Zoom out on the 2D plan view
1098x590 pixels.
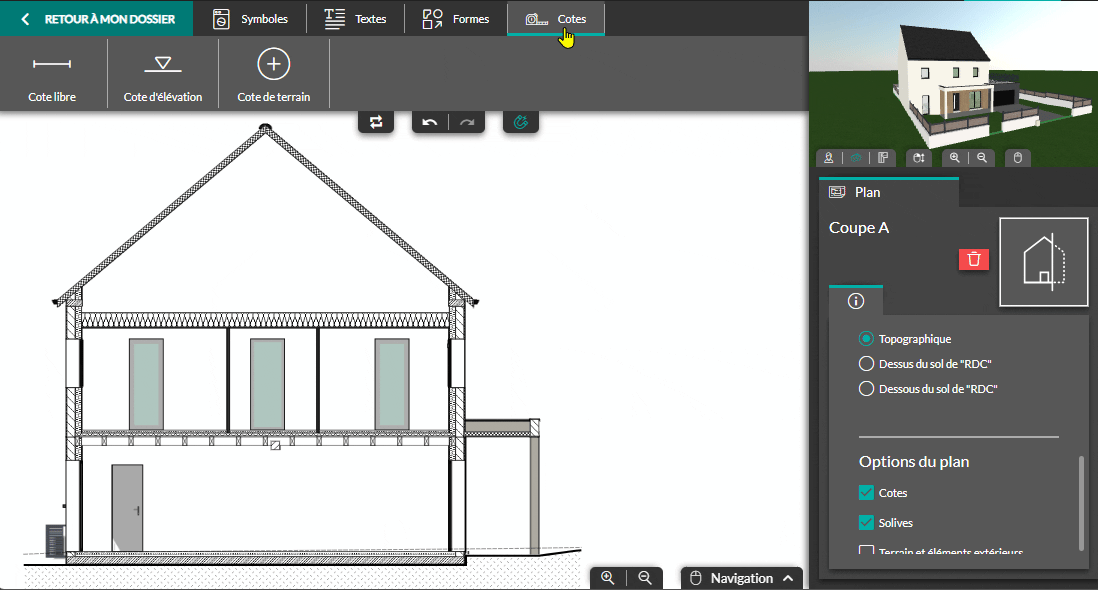pyautogui.click(x=645, y=578)
